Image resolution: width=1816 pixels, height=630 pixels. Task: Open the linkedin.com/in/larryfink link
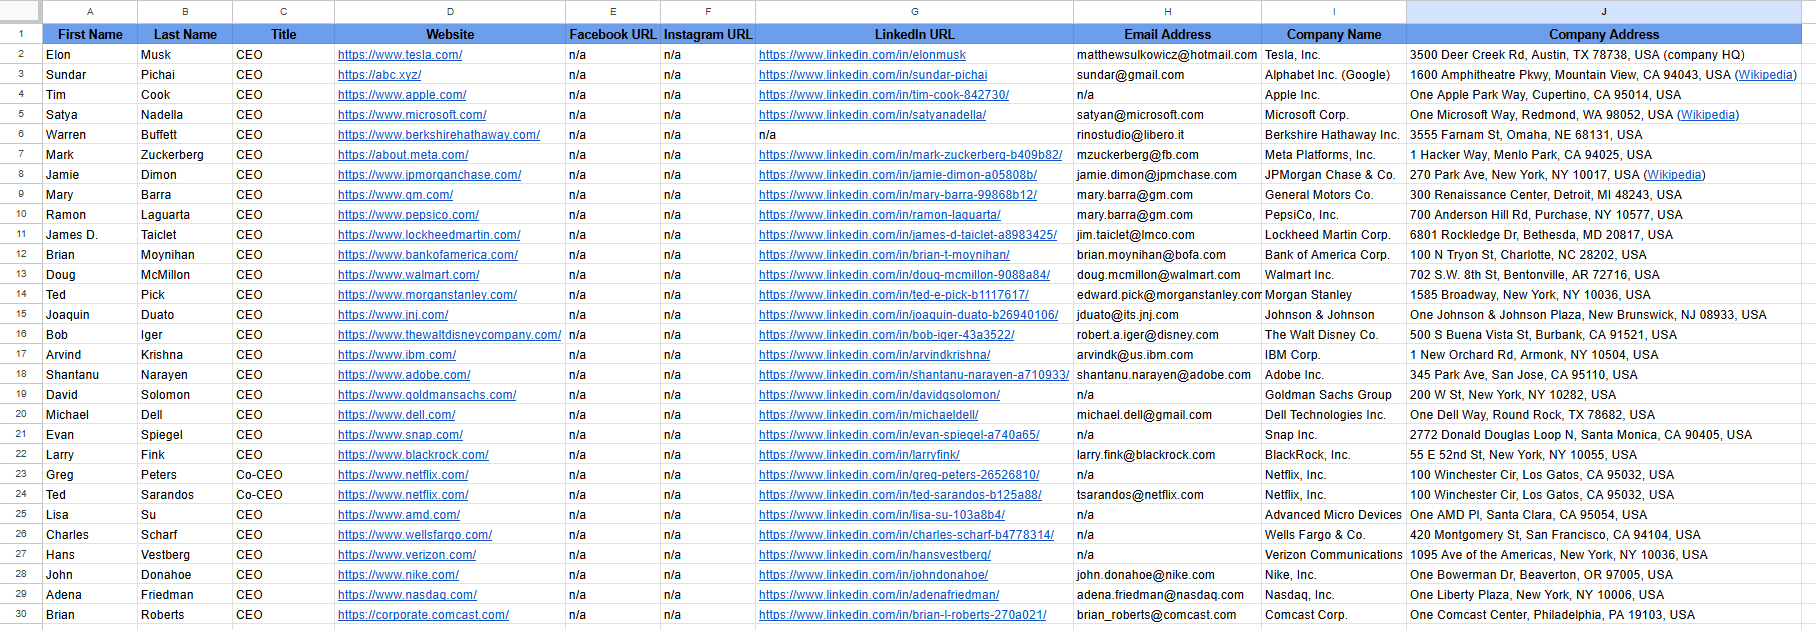pyautogui.click(x=859, y=455)
